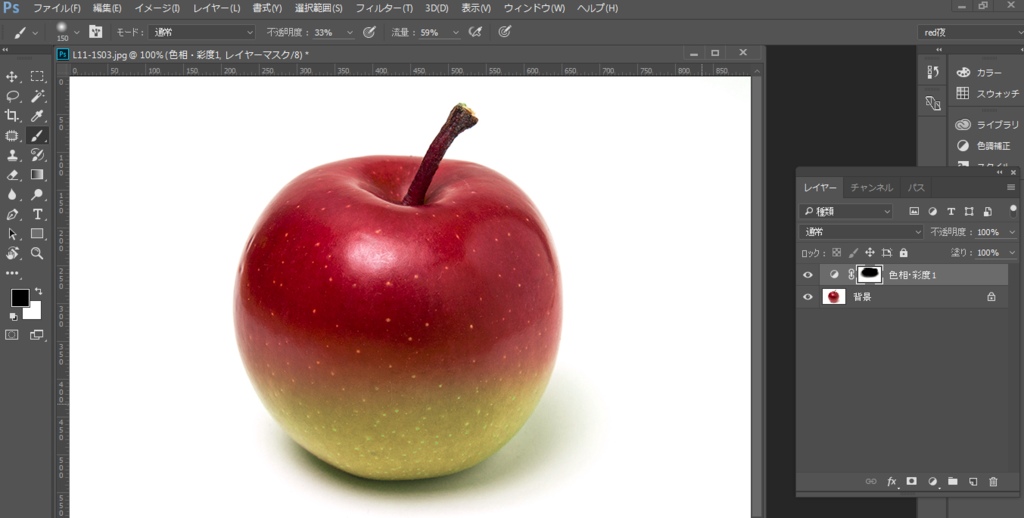Open the スウォッチ panel
The image size is (1024, 518).
coord(988,93)
